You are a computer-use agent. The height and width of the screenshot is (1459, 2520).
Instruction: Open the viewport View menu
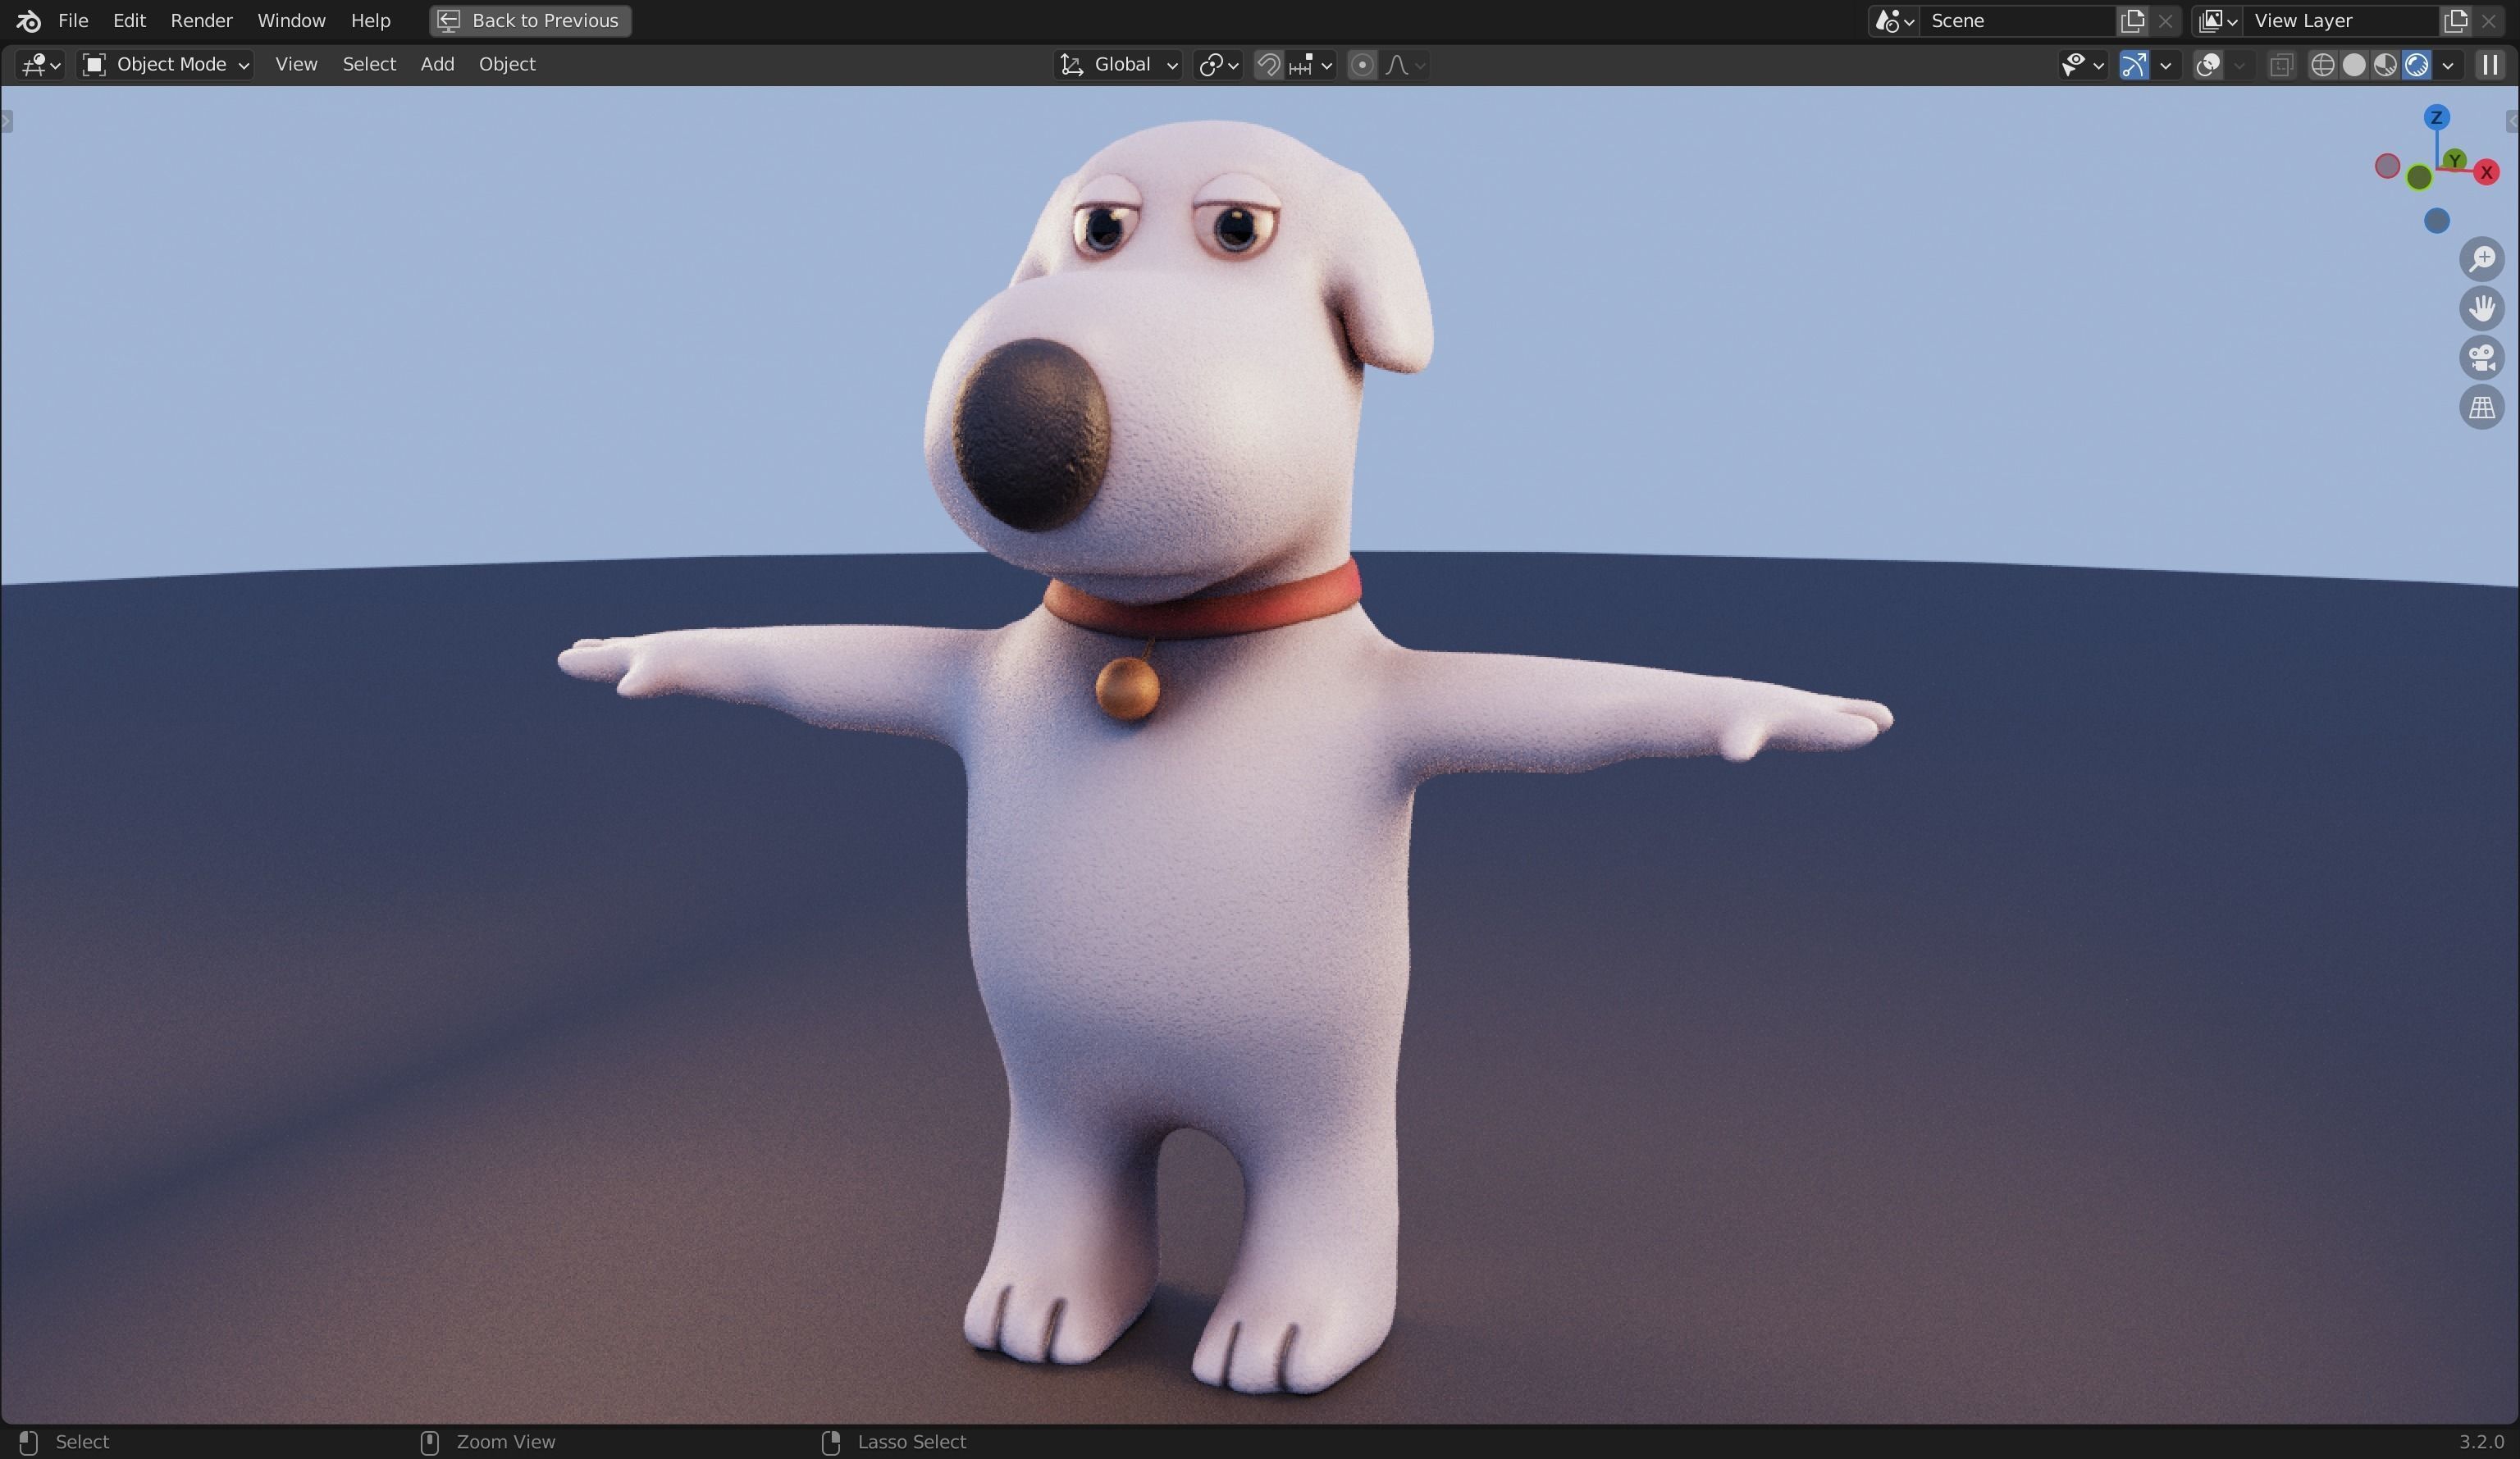[x=296, y=65]
